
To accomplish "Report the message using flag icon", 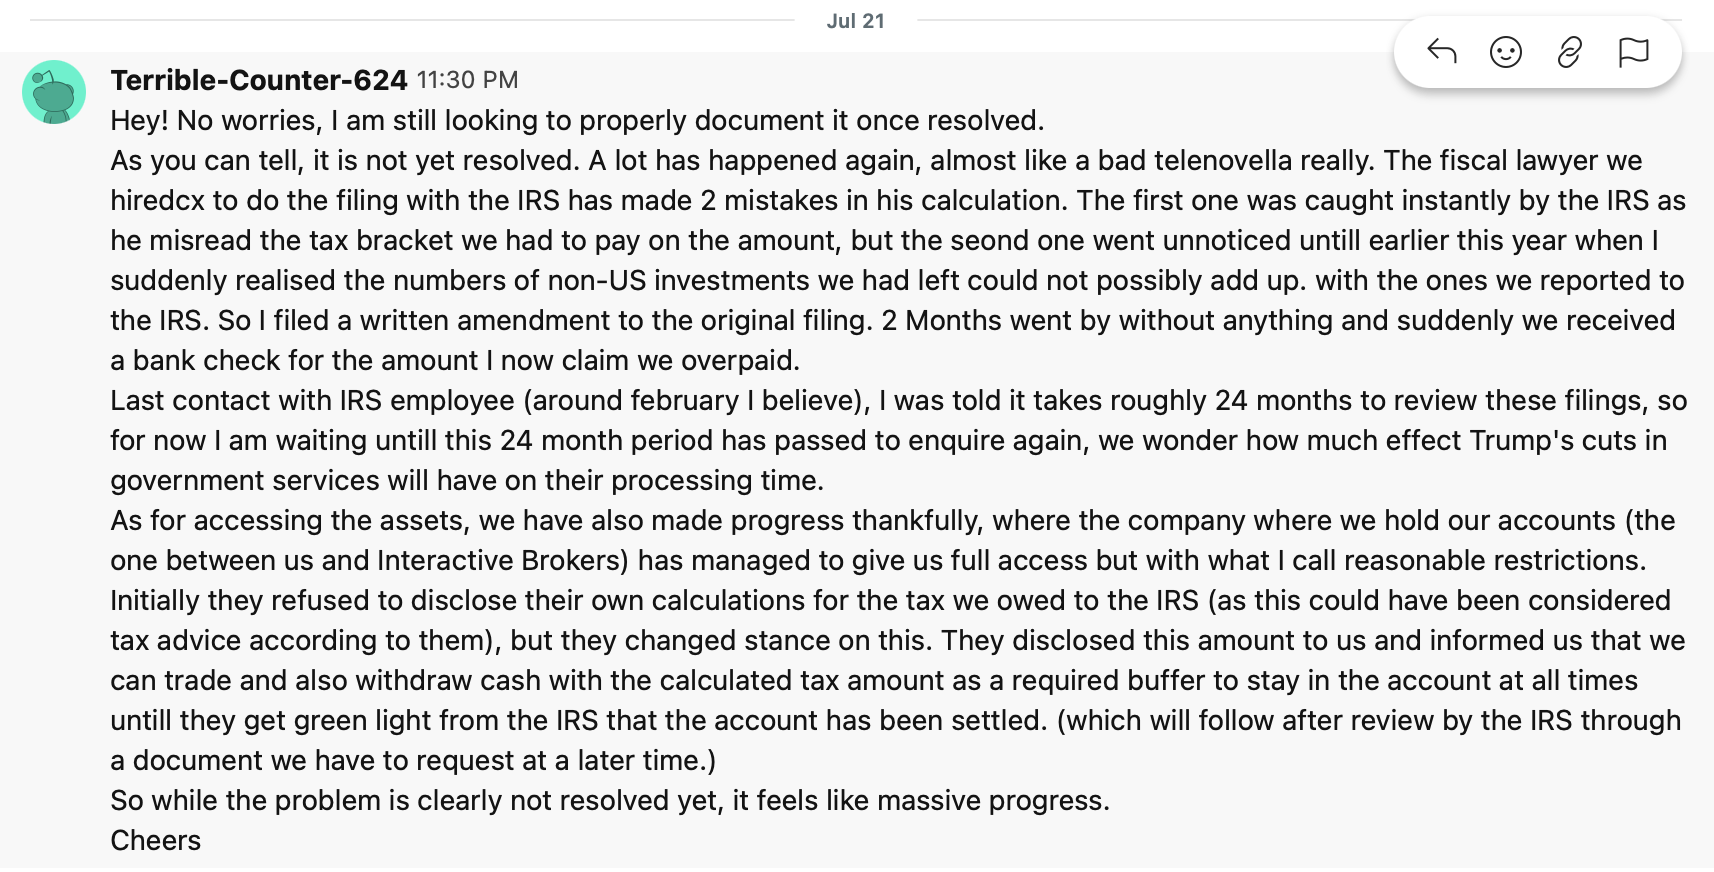I will 1633,51.
